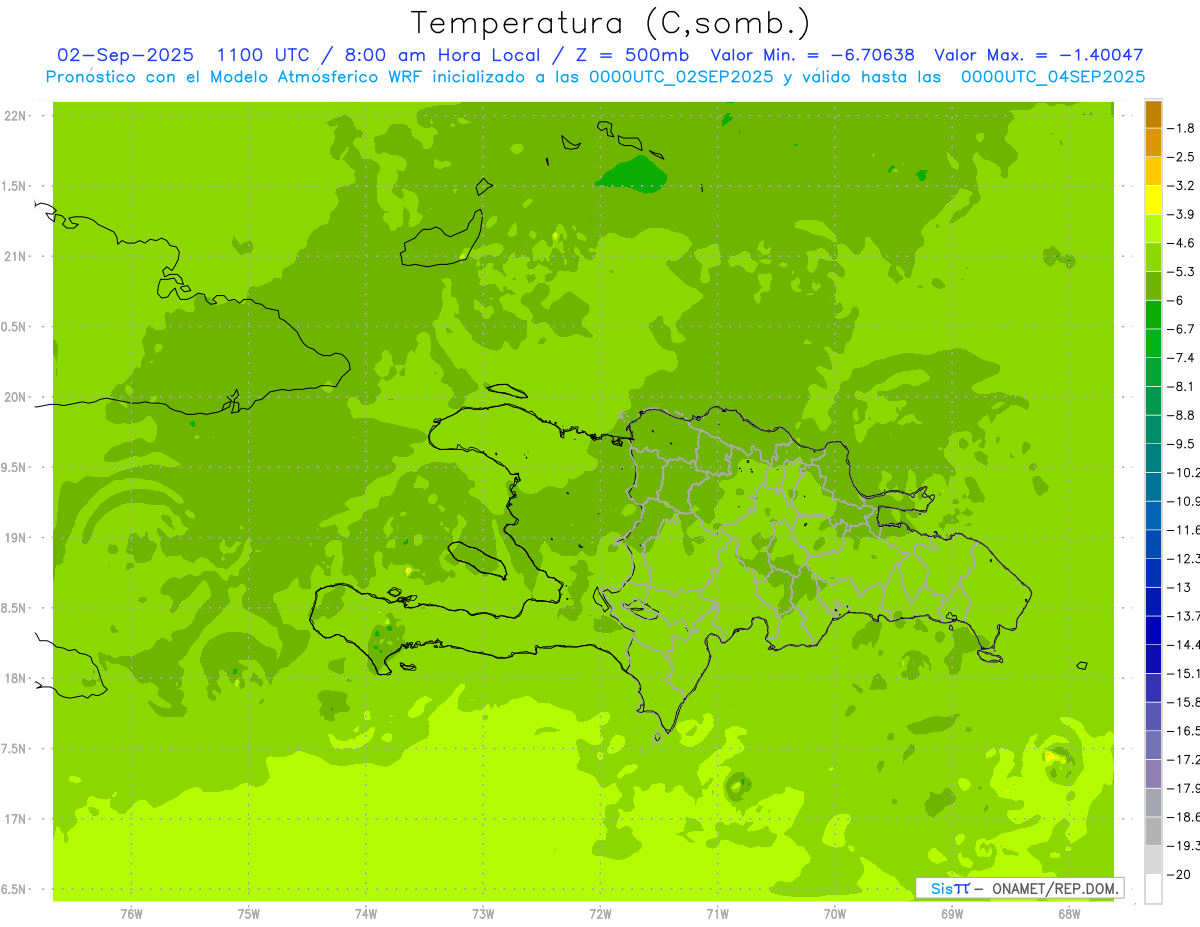1200x927 pixels.
Task: Click the "17N" latitude label
Action: click(17, 819)
